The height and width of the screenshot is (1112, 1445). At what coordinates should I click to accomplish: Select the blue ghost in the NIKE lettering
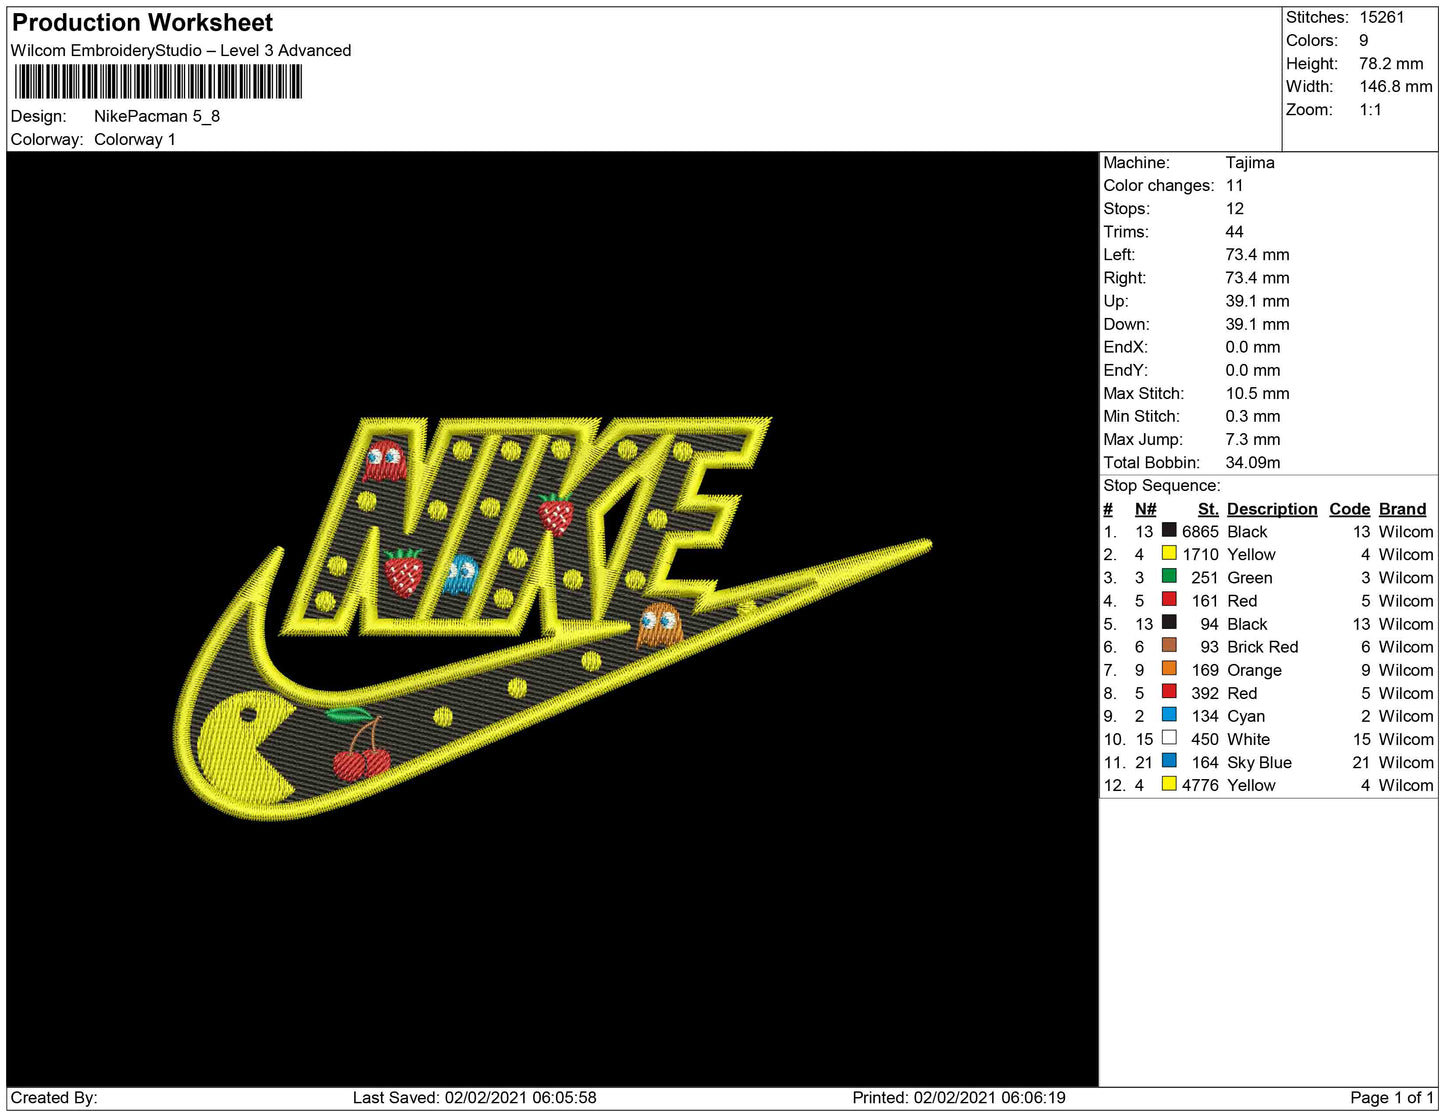tap(461, 574)
